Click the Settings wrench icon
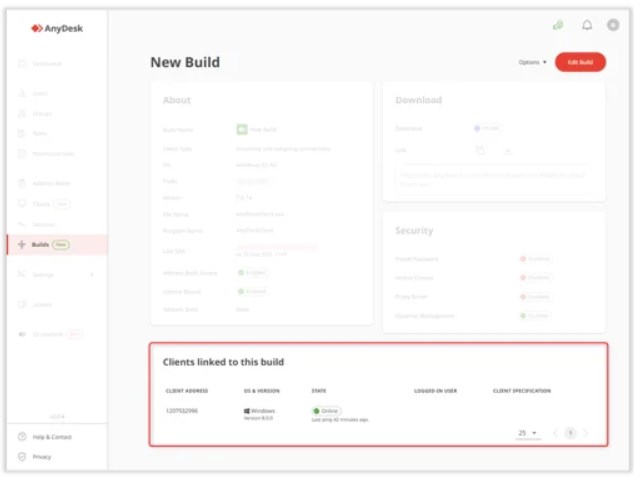The height and width of the screenshot is (477, 634). coord(22,274)
